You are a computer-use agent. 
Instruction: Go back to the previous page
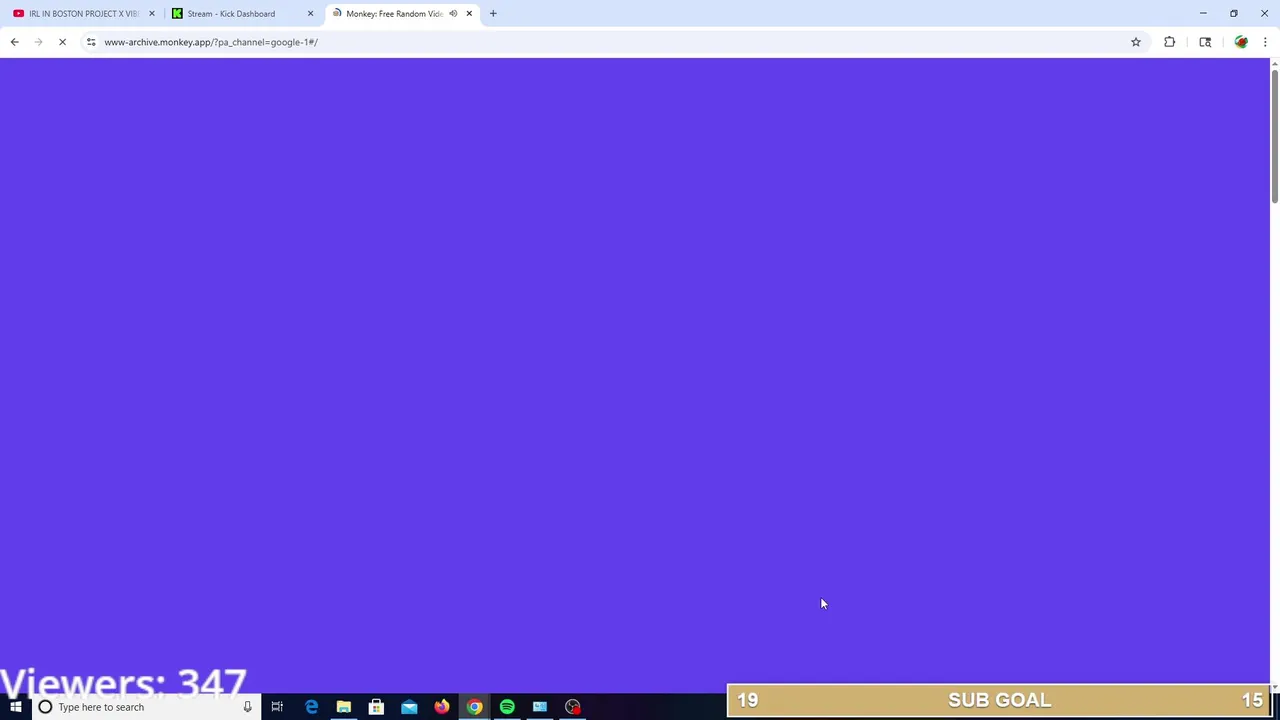click(14, 42)
